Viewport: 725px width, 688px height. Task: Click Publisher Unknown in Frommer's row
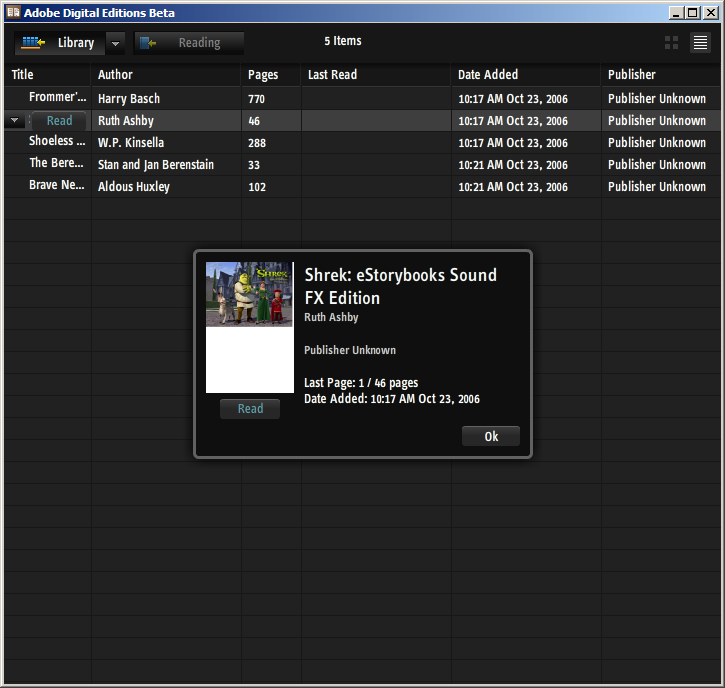point(657,98)
